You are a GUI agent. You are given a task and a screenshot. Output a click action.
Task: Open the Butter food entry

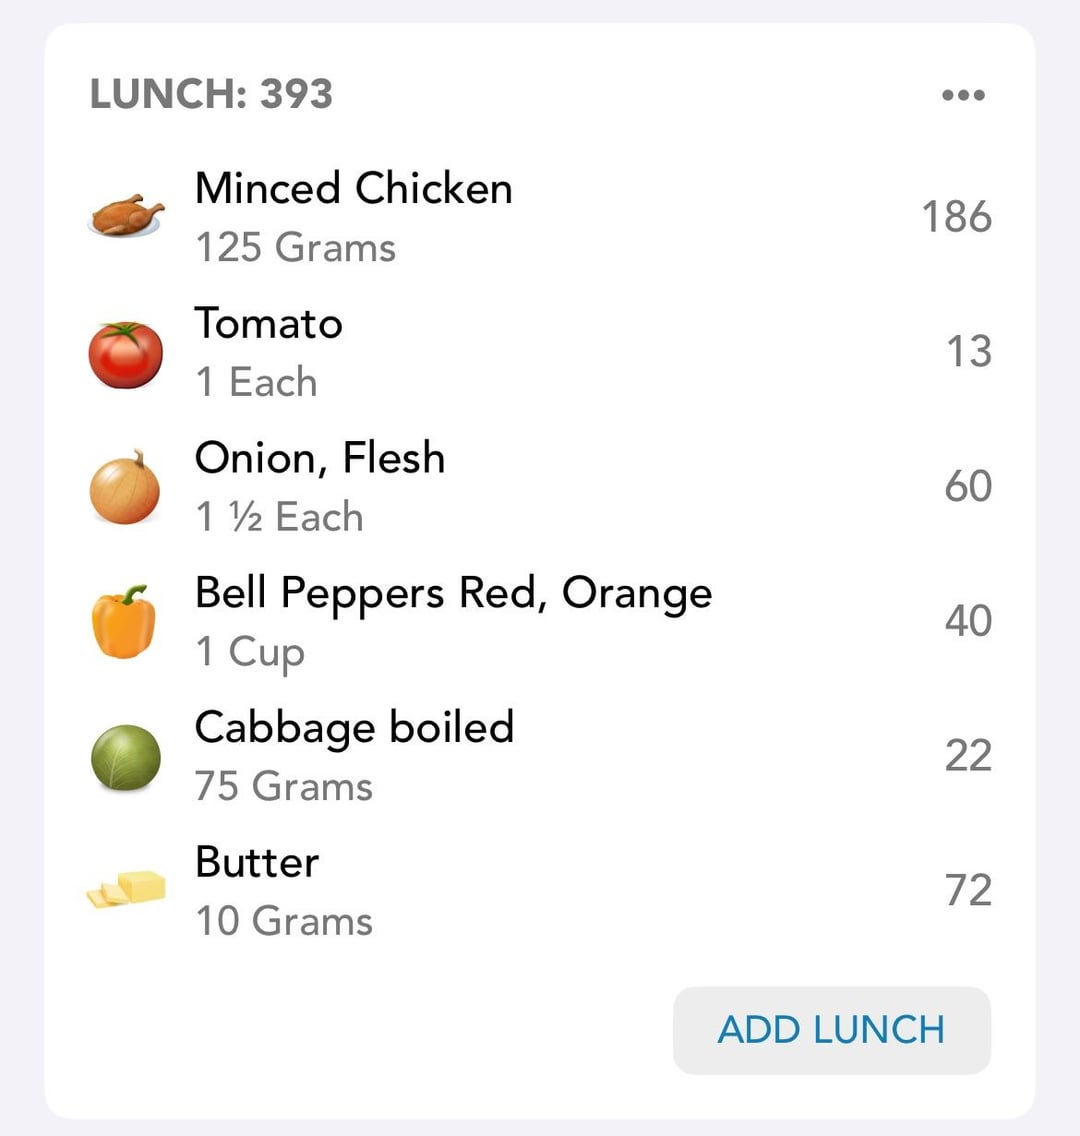(540, 890)
